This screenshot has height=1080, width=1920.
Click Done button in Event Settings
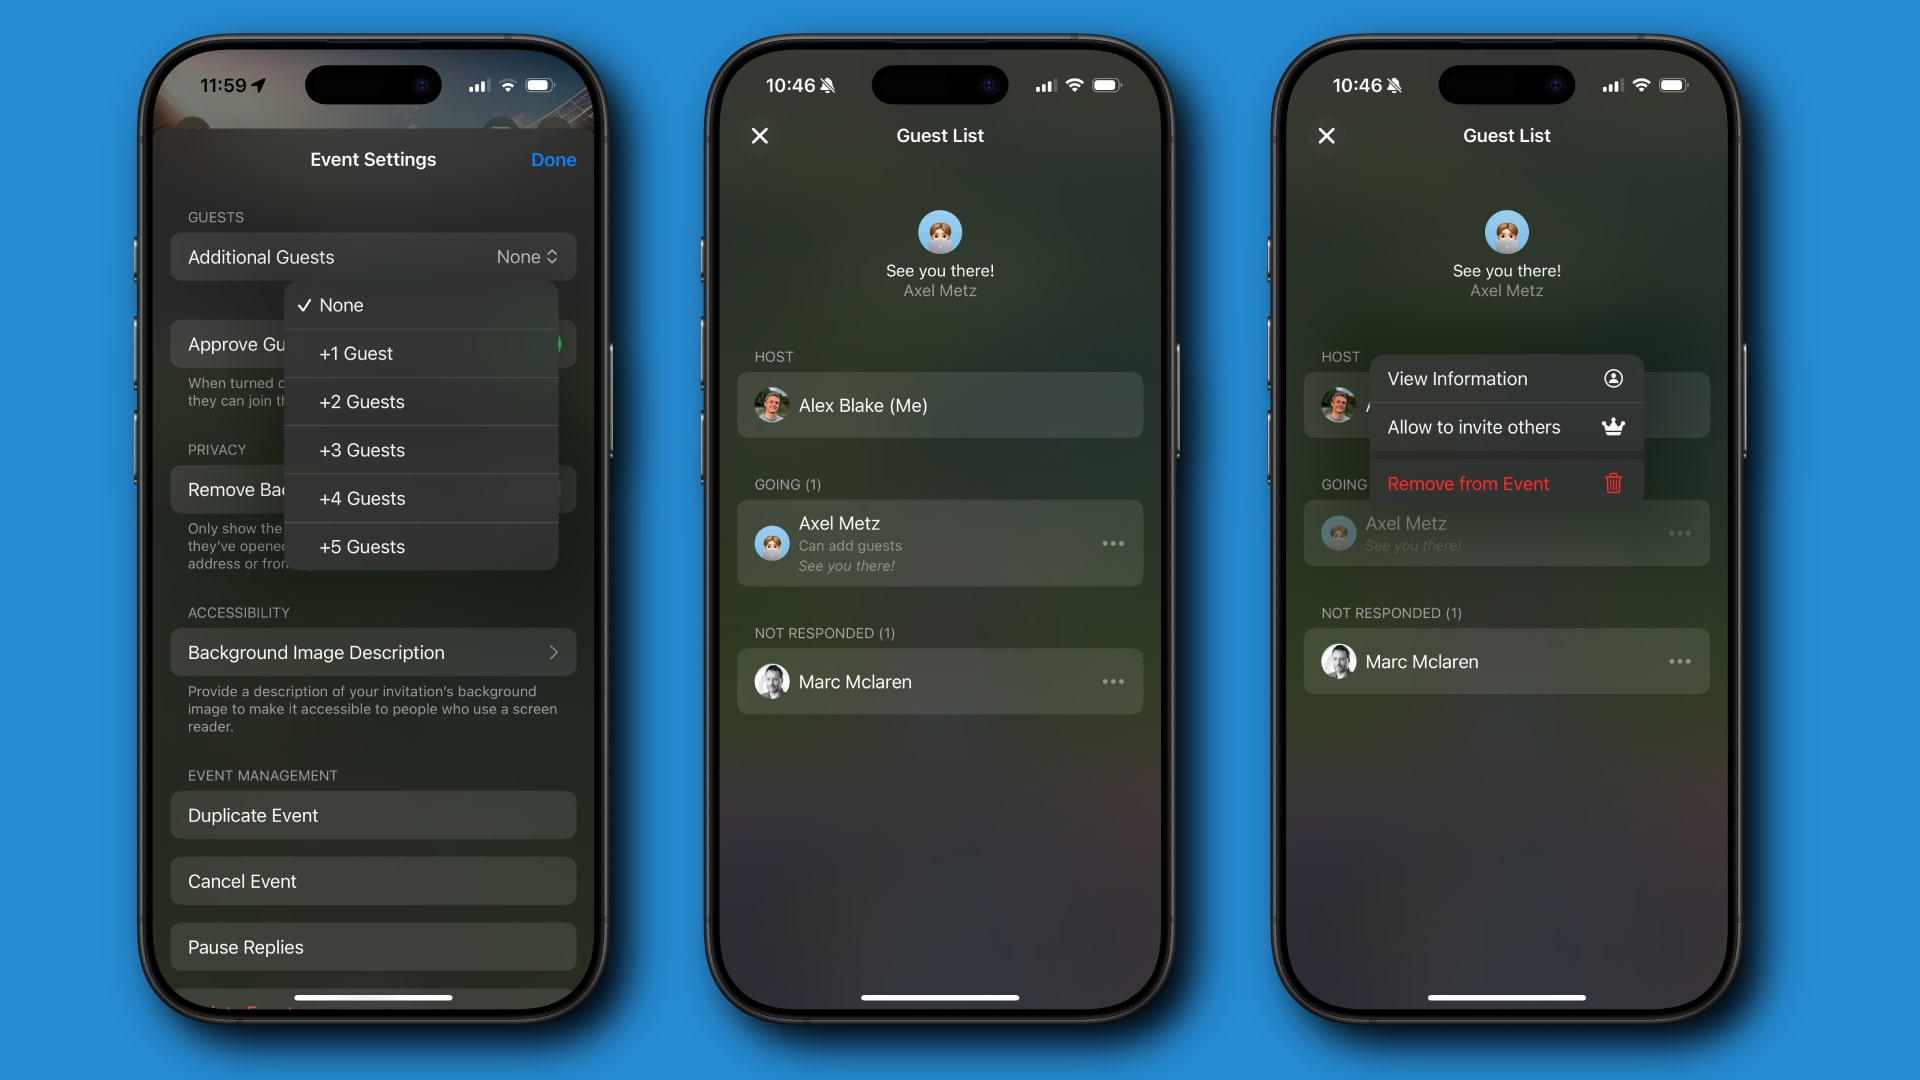(x=554, y=160)
